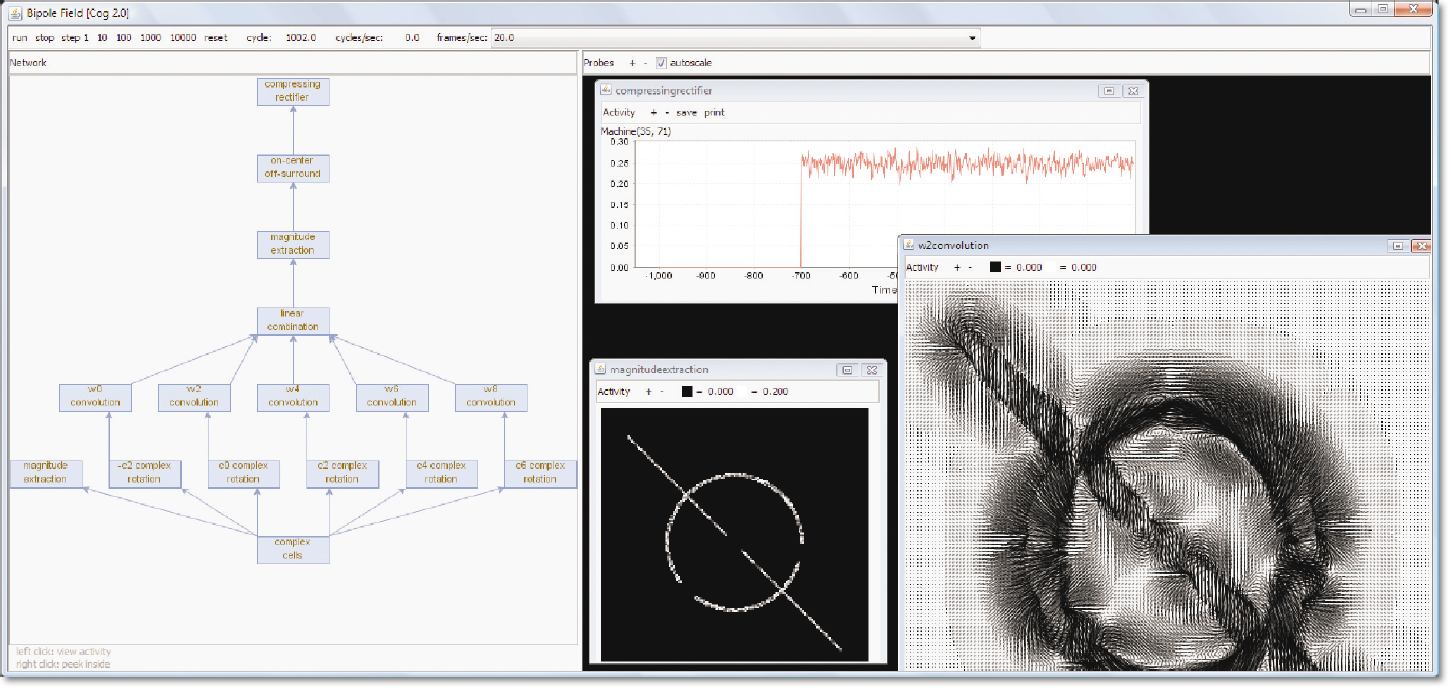Toggle the autoscale checkbox
The width and height of the screenshot is (1451, 691).
662,63
